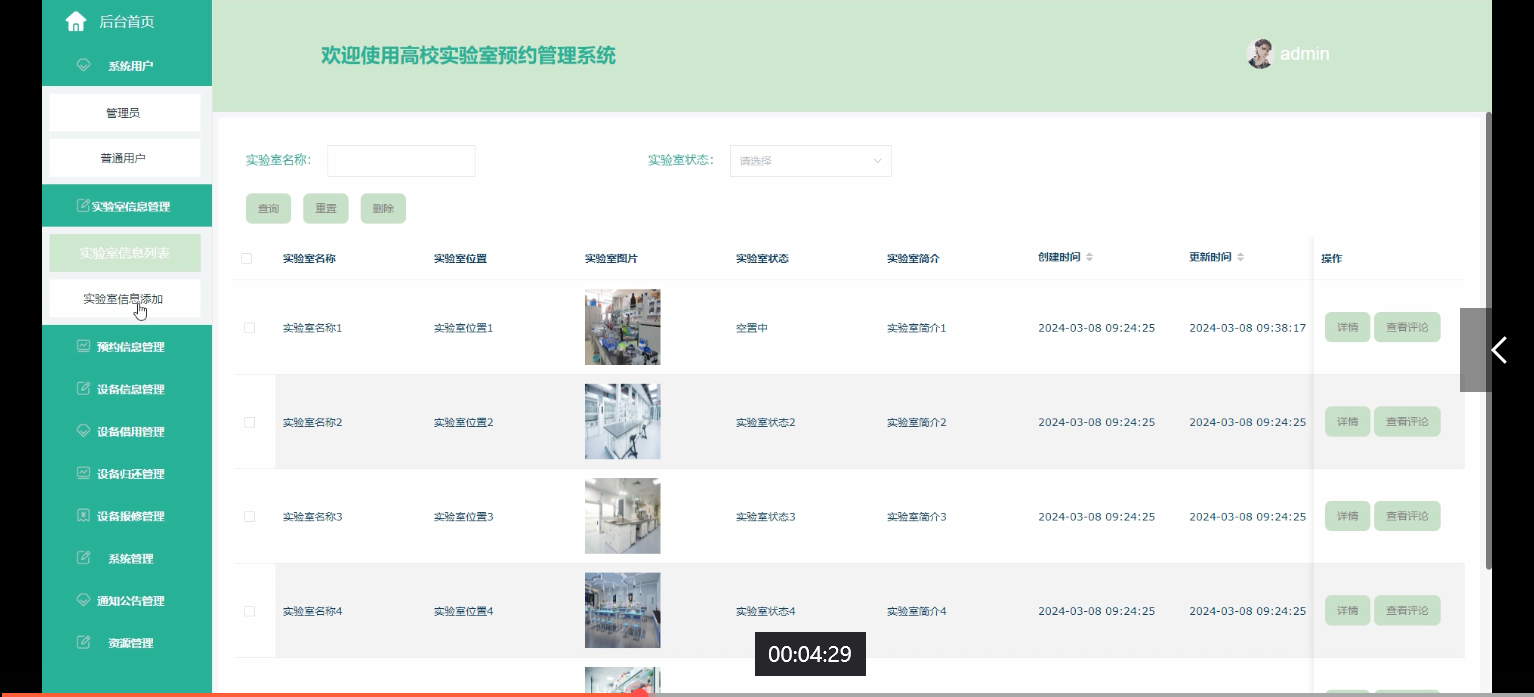Expand the 设备报修管理 menu section

[x=127, y=516]
